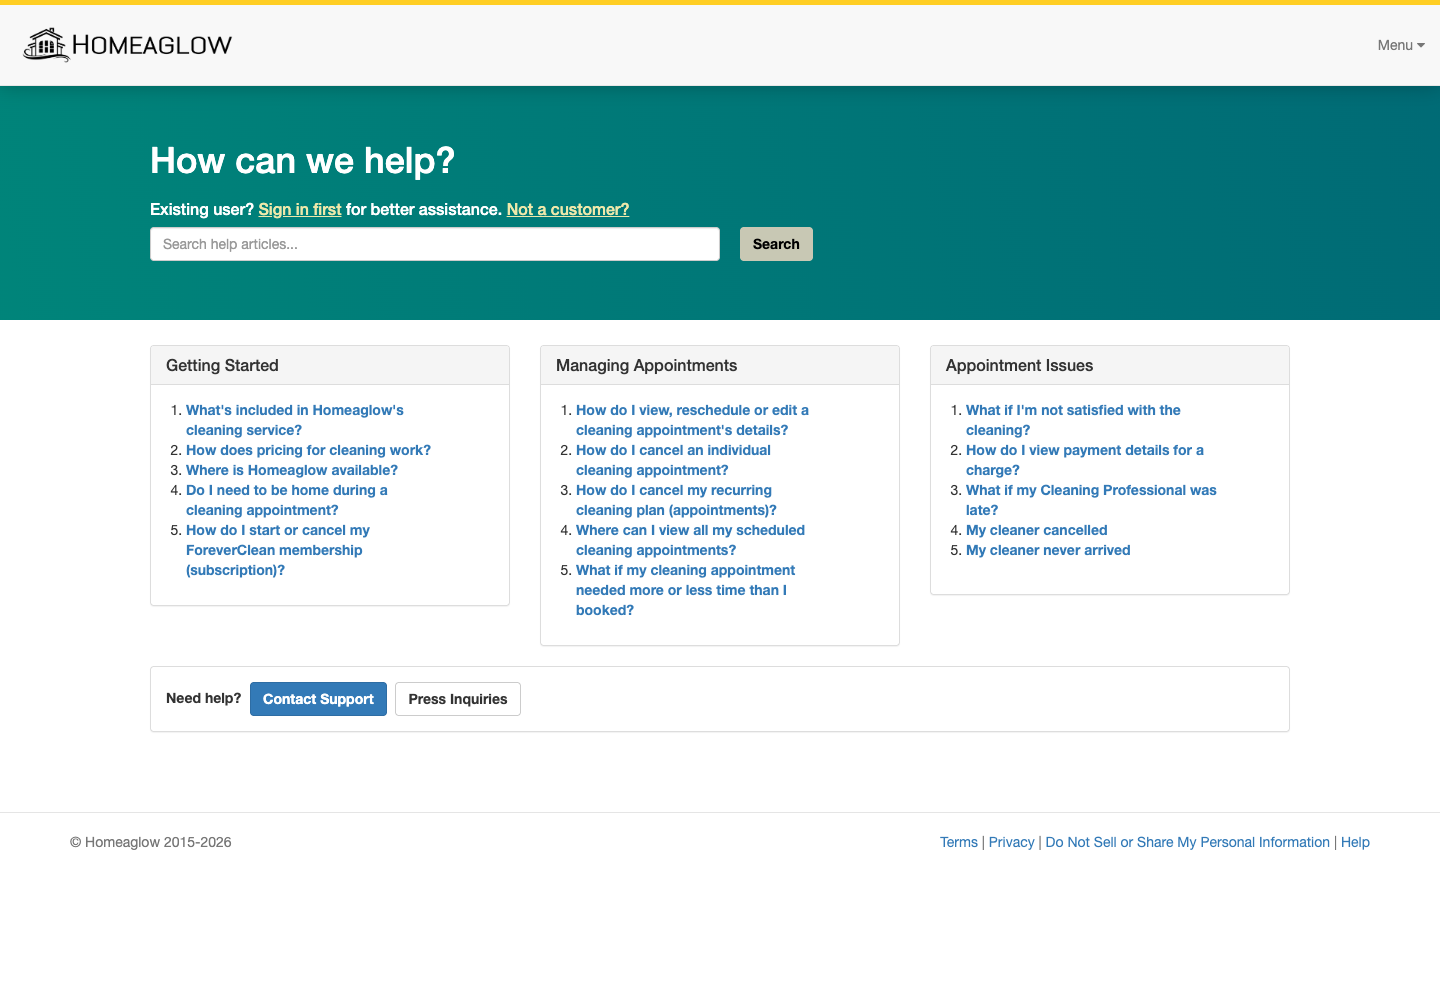Viewport: 1440px width, 1000px height.
Task: Click the How can we help? heading
Action: 302,160
